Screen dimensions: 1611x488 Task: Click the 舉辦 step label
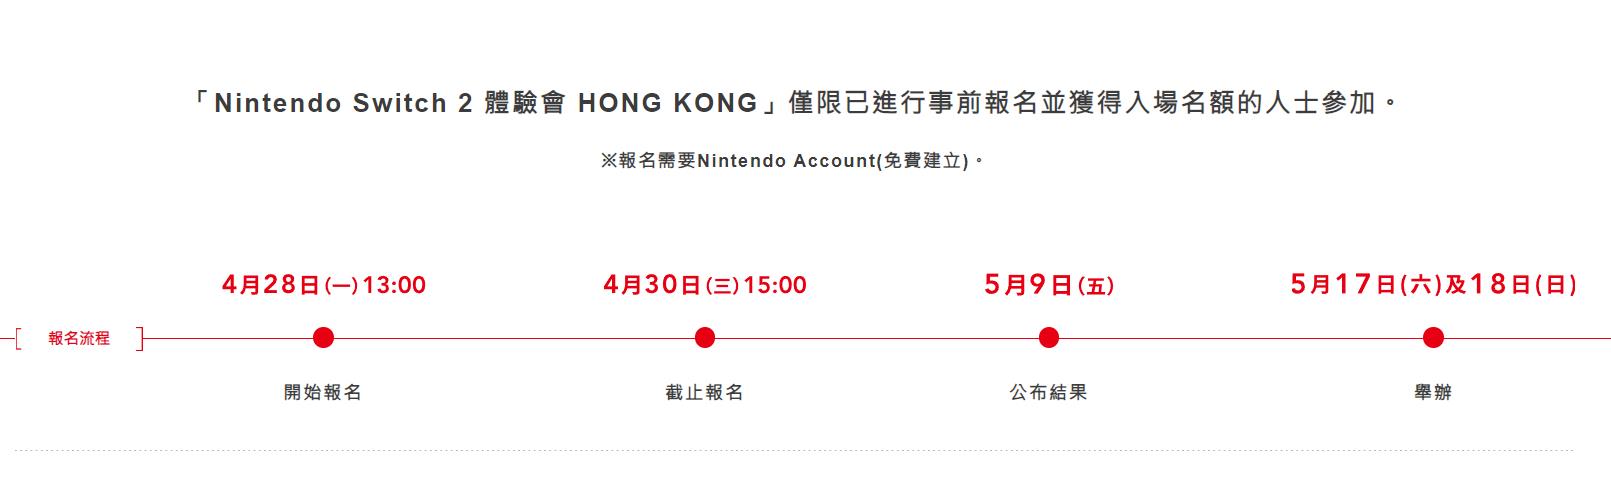point(1433,393)
